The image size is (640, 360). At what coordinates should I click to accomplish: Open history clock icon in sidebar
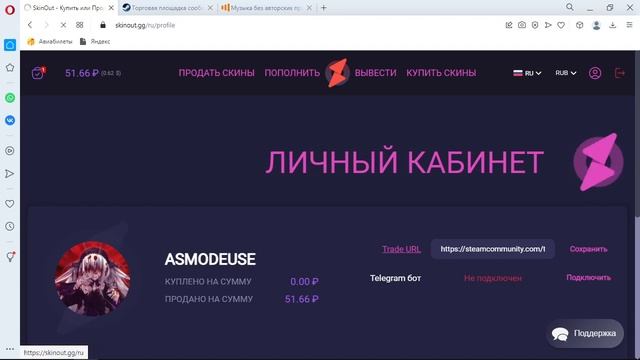(10, 226)
